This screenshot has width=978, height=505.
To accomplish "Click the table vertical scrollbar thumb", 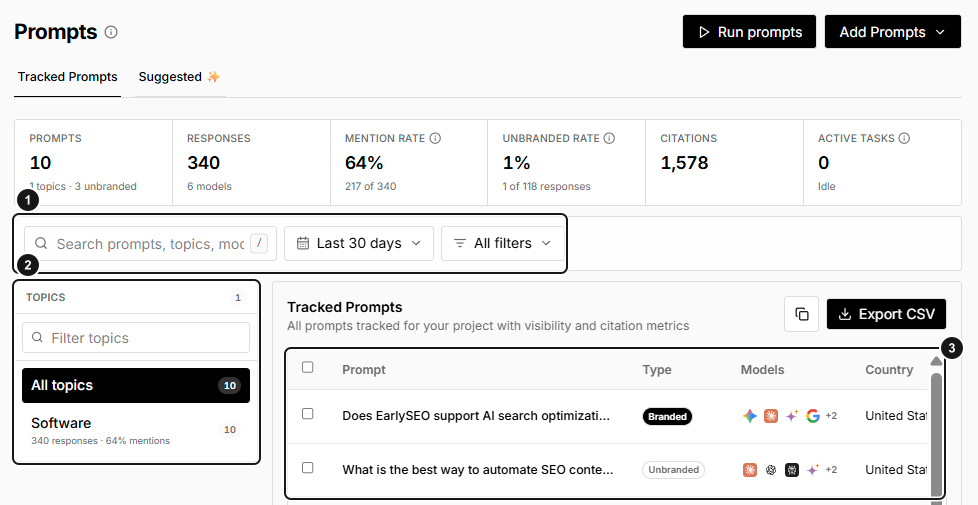I will tap(936, 433).
